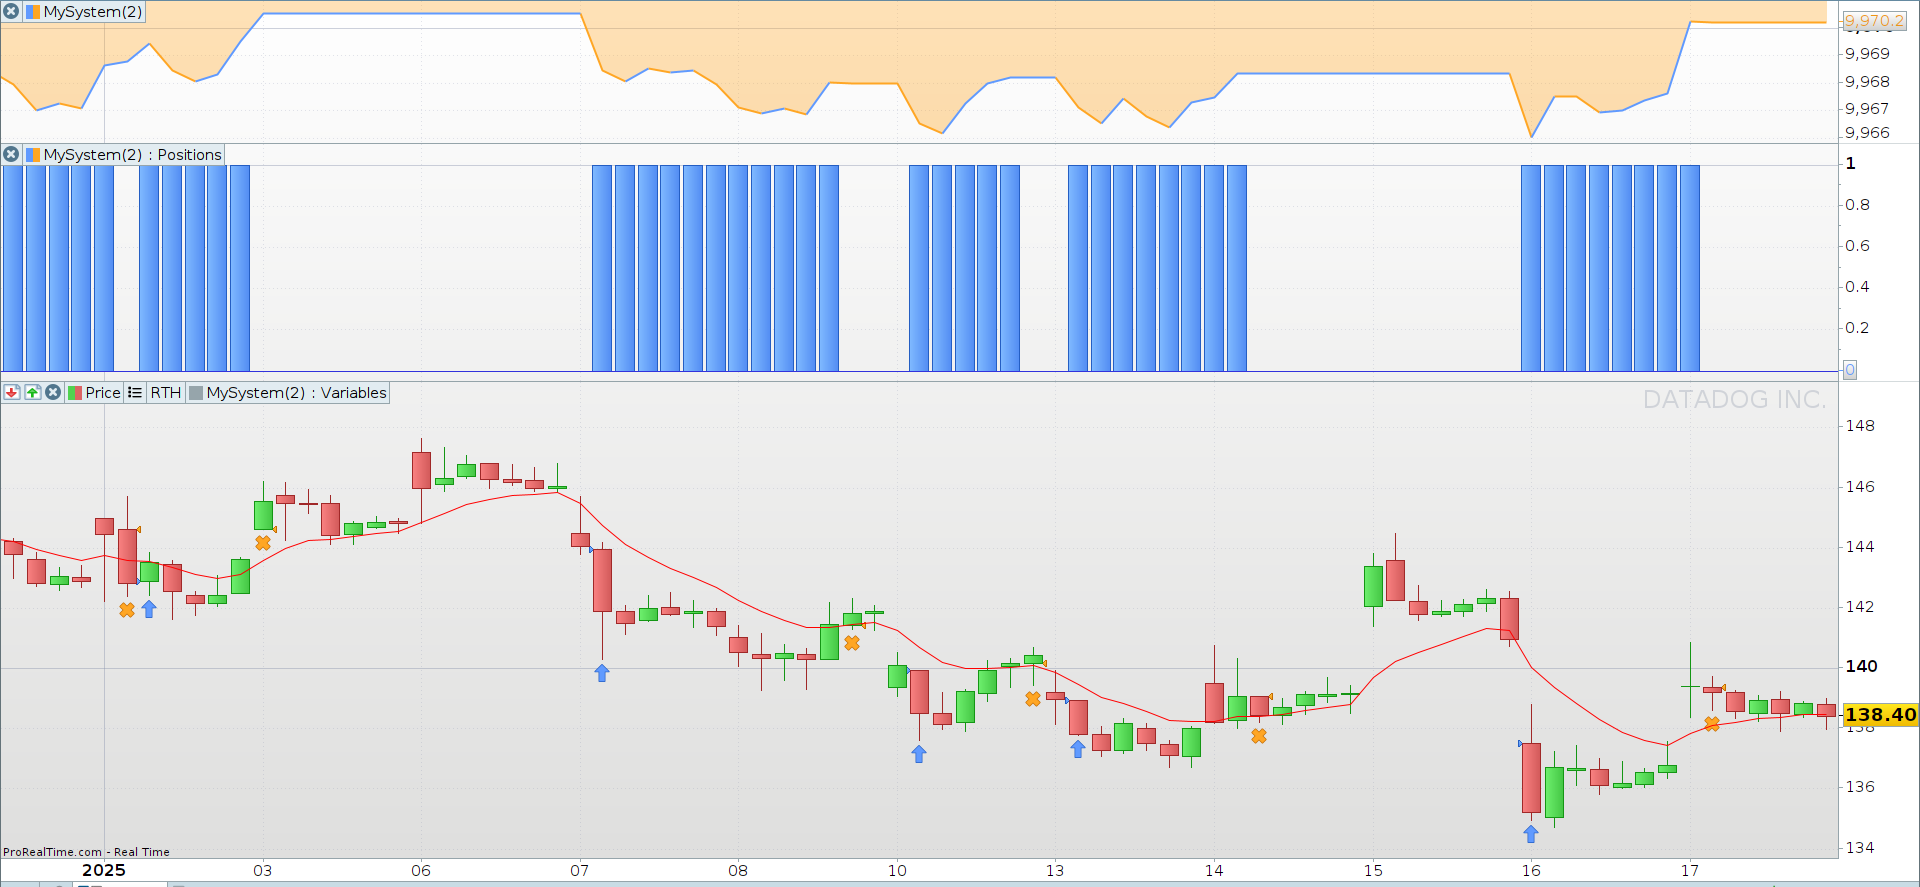Click the RTH trading hours button
Screen dimensions: 1920x887
point(166,392)
